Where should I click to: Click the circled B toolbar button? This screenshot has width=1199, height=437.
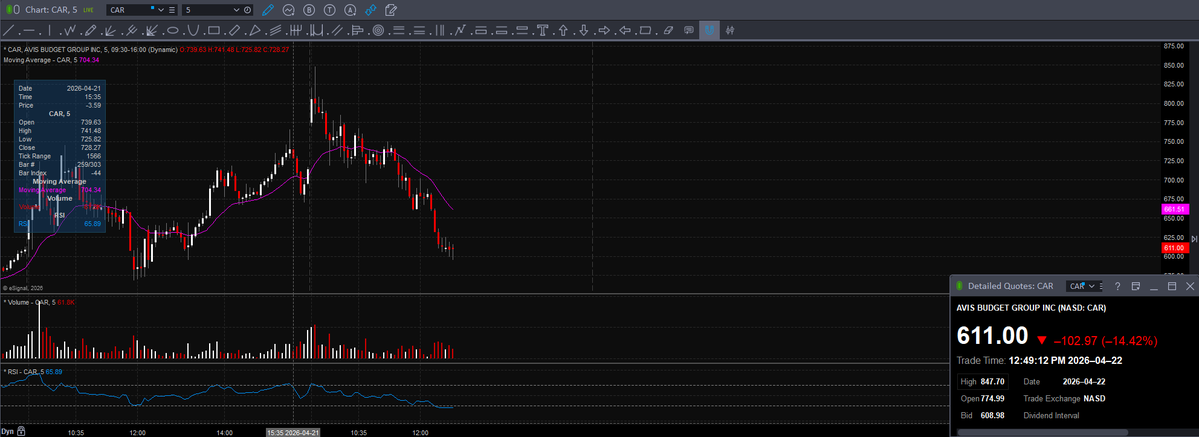309,10
